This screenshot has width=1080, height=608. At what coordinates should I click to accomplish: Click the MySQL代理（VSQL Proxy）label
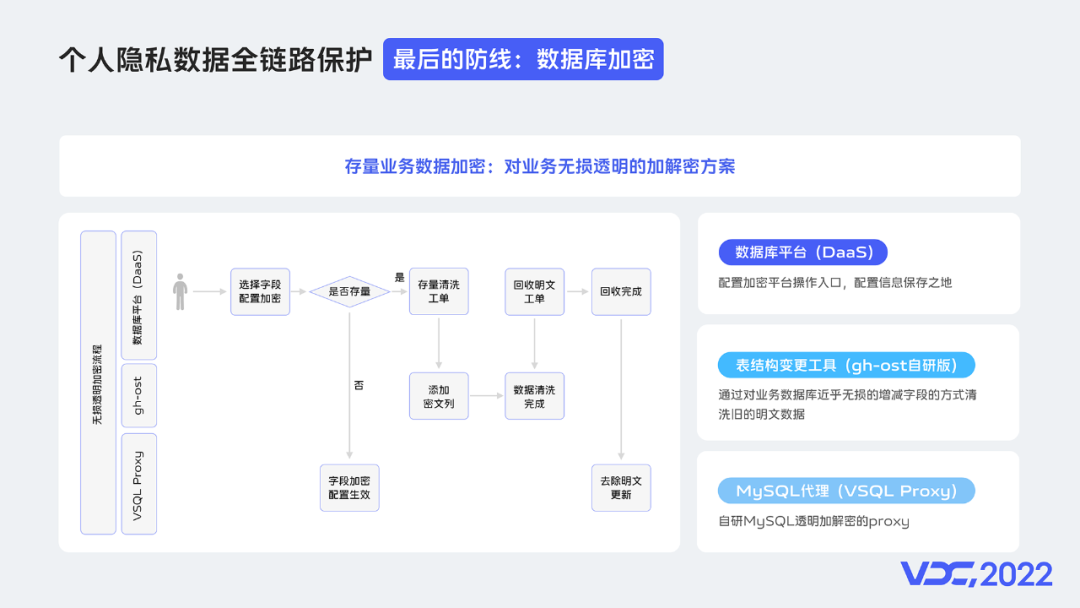tap(846, 491)
